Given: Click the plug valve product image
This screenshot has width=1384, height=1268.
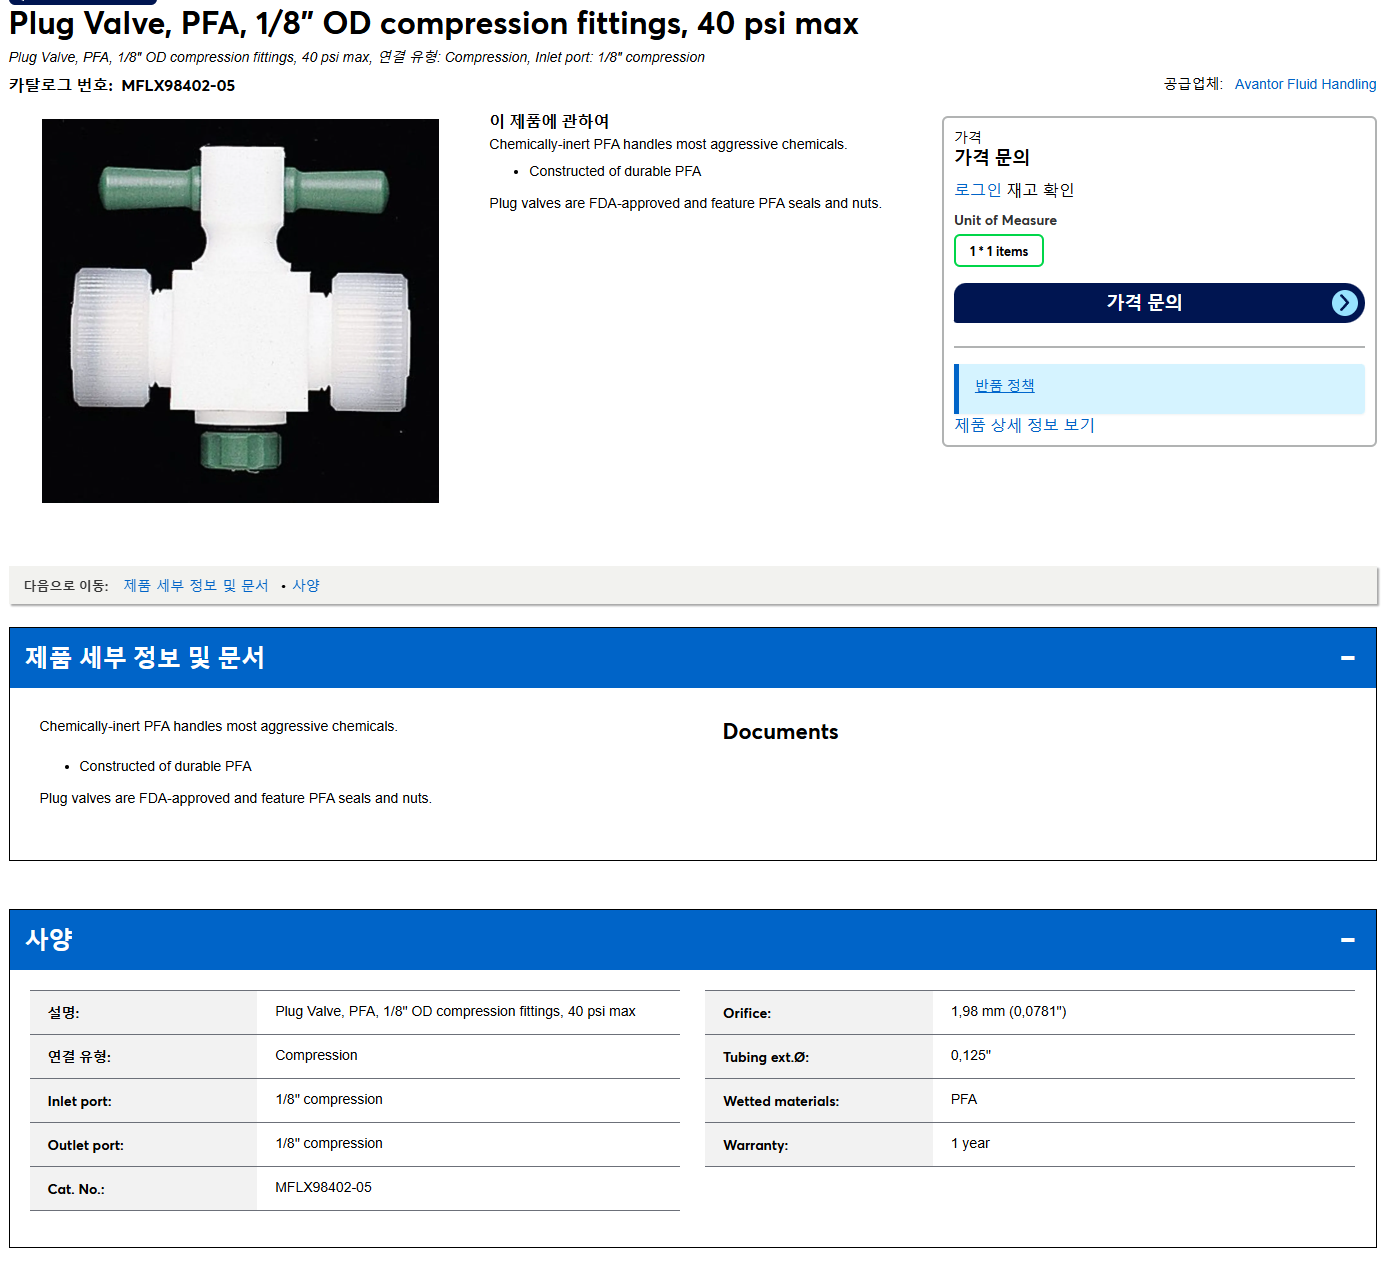Looking at the screenshot, I should [240, 311].
